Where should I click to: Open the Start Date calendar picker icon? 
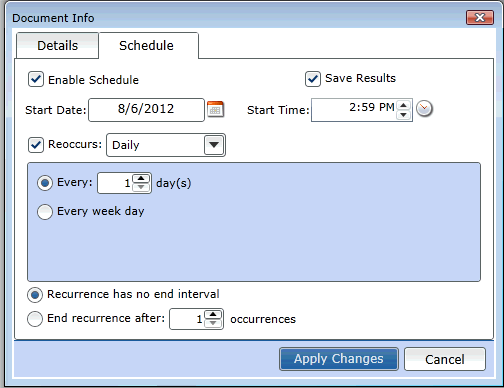215,109
